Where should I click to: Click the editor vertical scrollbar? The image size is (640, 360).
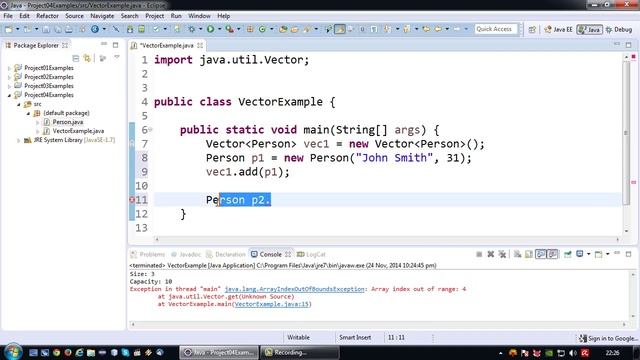[x=626, y=133]
